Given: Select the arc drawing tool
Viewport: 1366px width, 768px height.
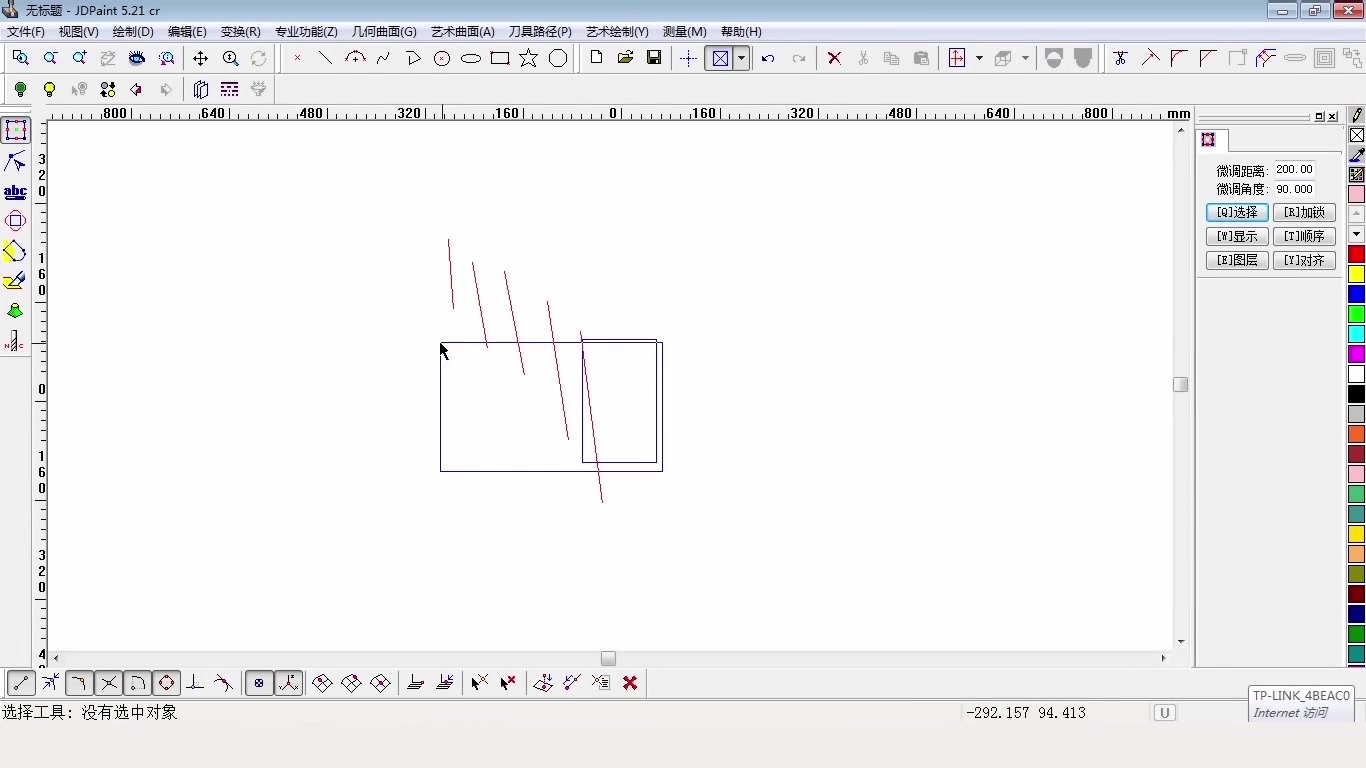Looking at the screenshot, I should (355, 58).
